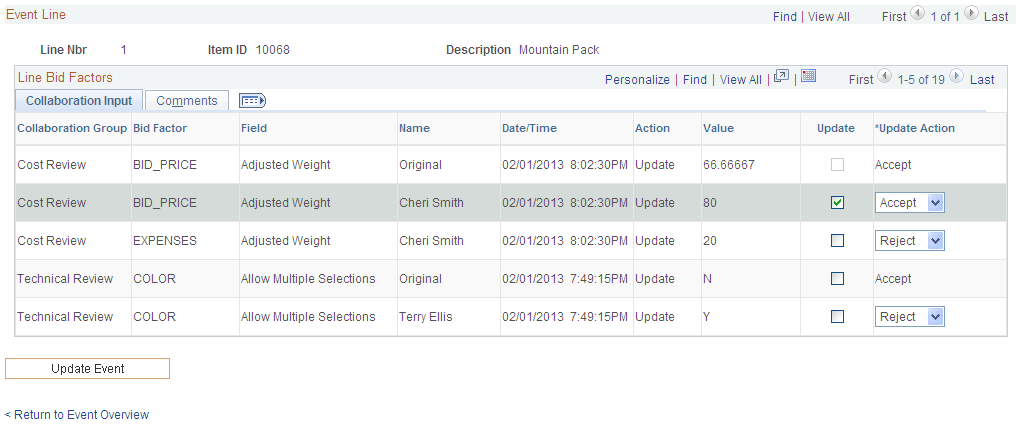Open grid in new window icon
This screenshot has width=1019, height=425.
(x=781, y=76)
